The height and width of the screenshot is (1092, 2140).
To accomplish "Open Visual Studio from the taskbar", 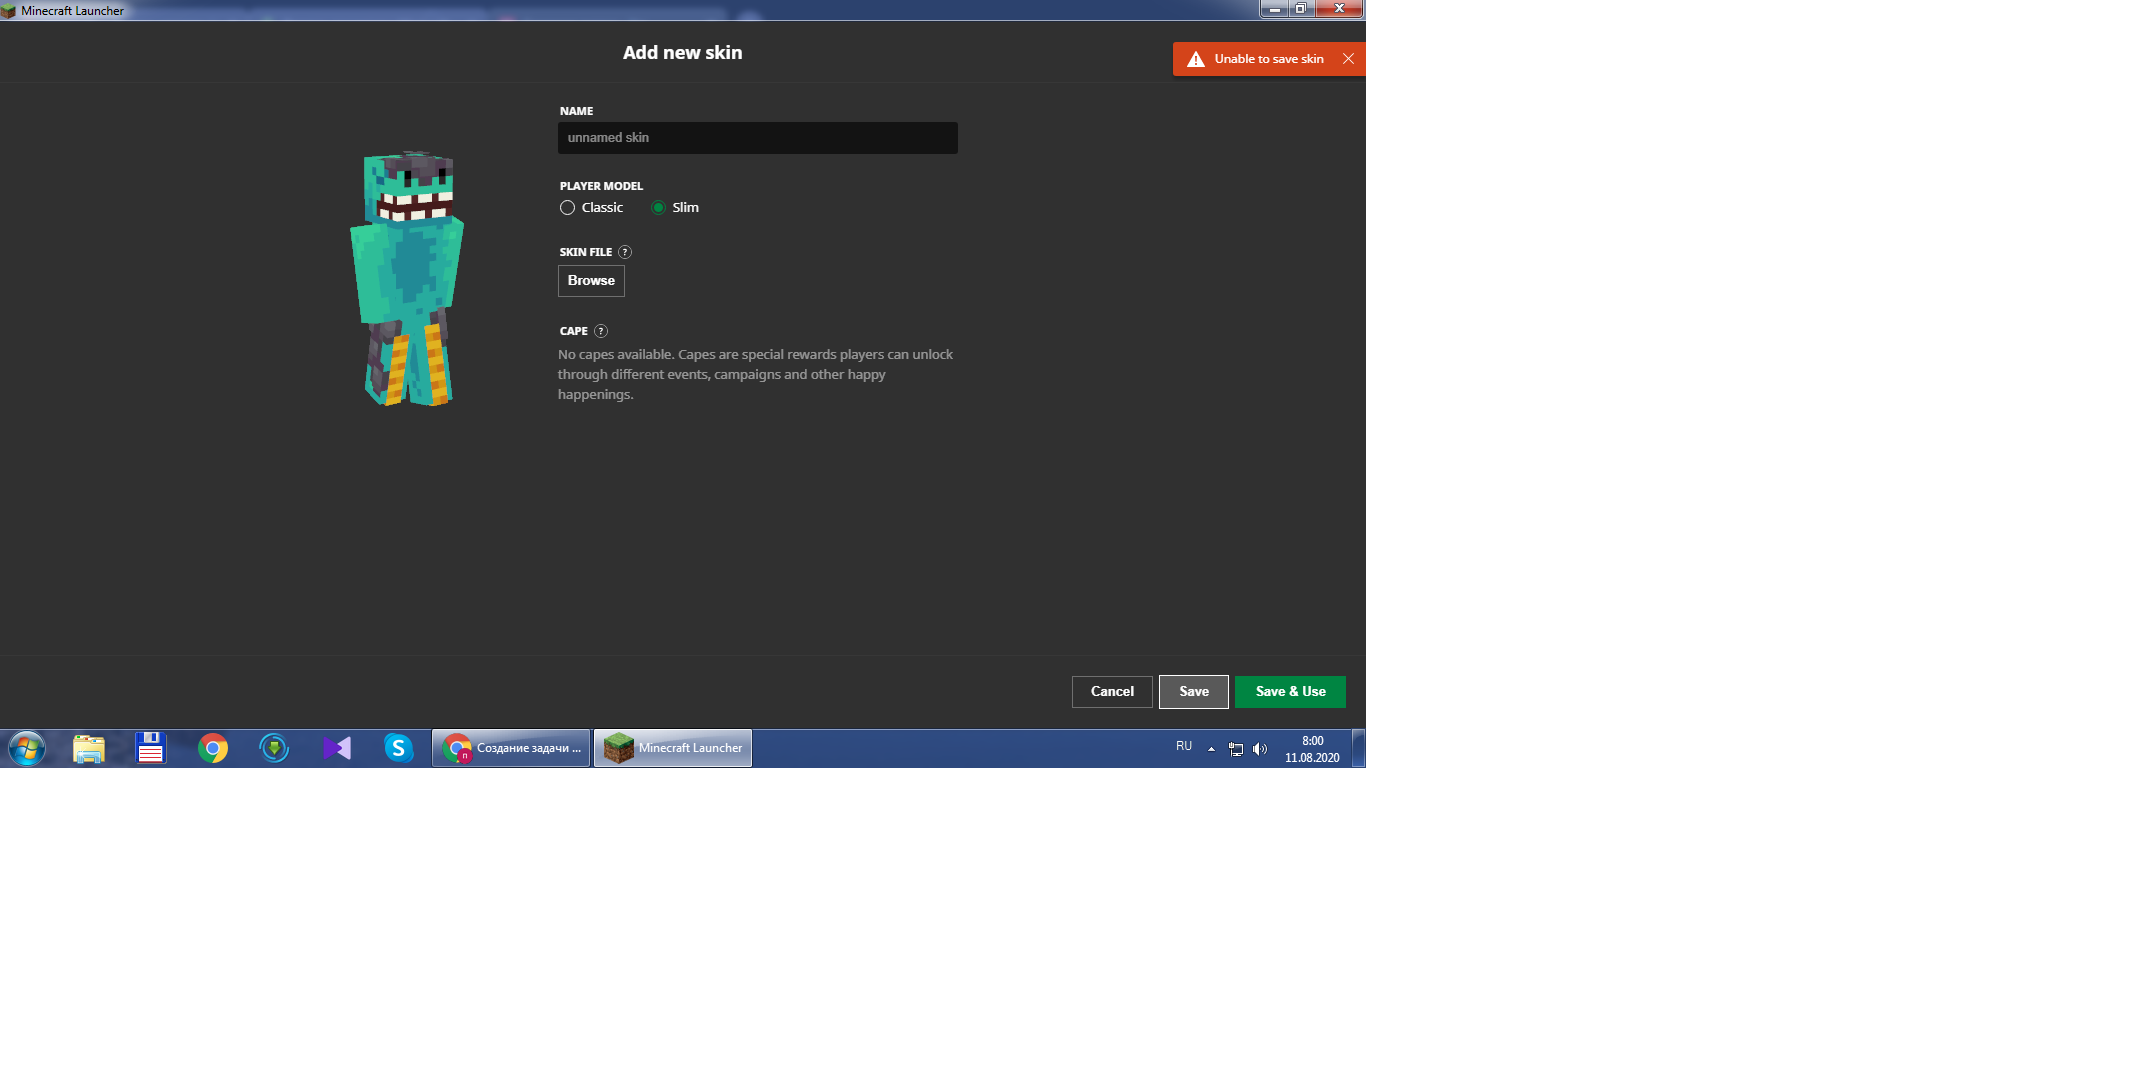I will pyautogui.click(x=337, y=748).
